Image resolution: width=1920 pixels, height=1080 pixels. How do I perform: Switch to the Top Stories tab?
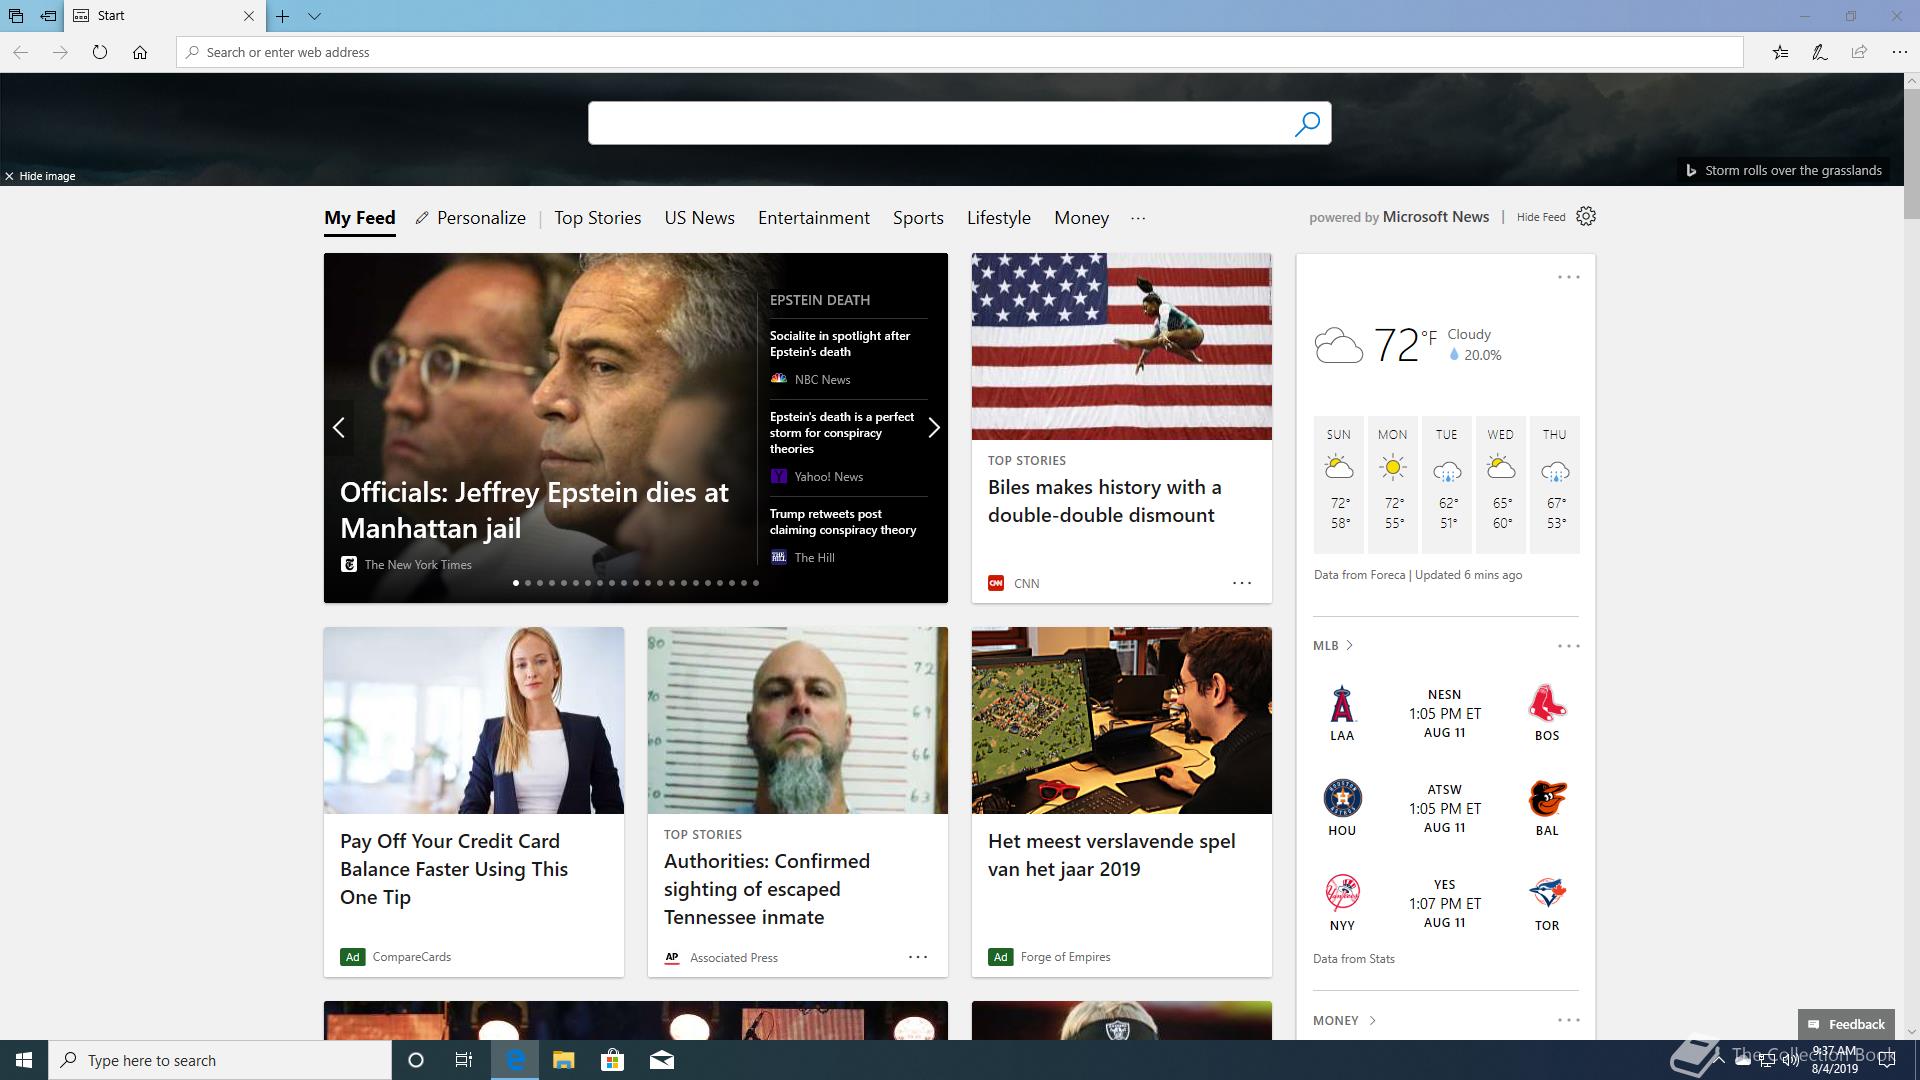[598, 218]
